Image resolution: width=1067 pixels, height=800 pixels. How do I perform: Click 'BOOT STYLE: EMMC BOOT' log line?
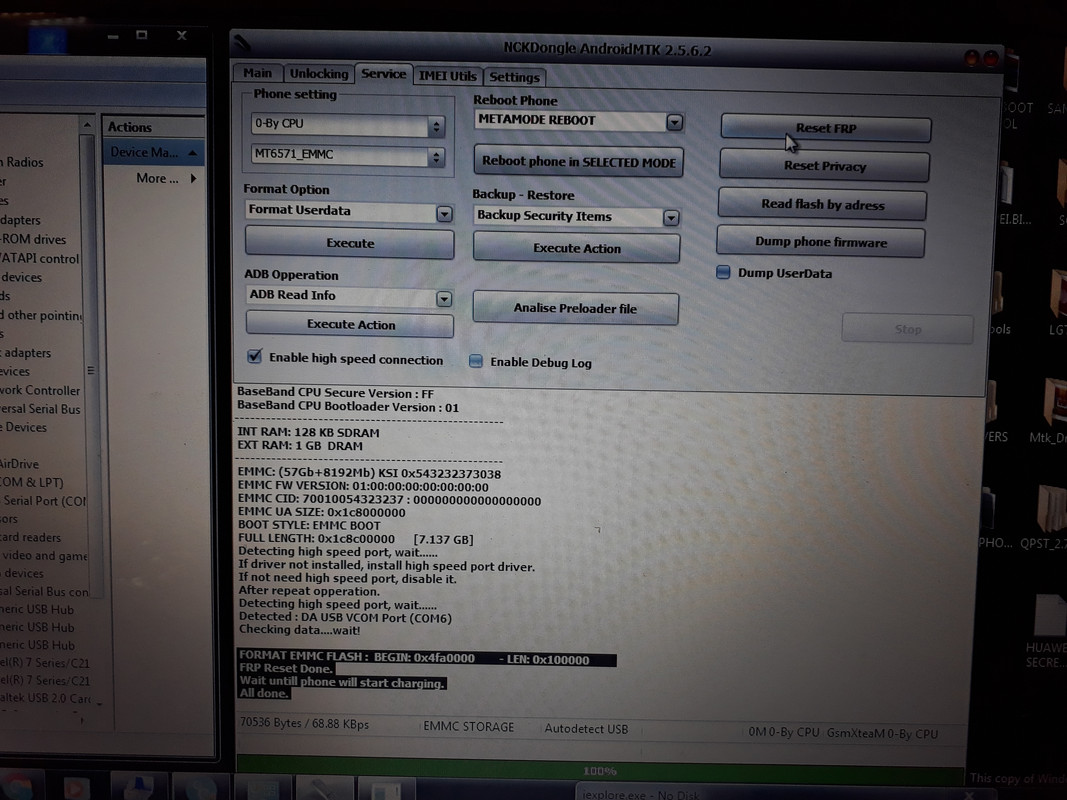[309, 525]
